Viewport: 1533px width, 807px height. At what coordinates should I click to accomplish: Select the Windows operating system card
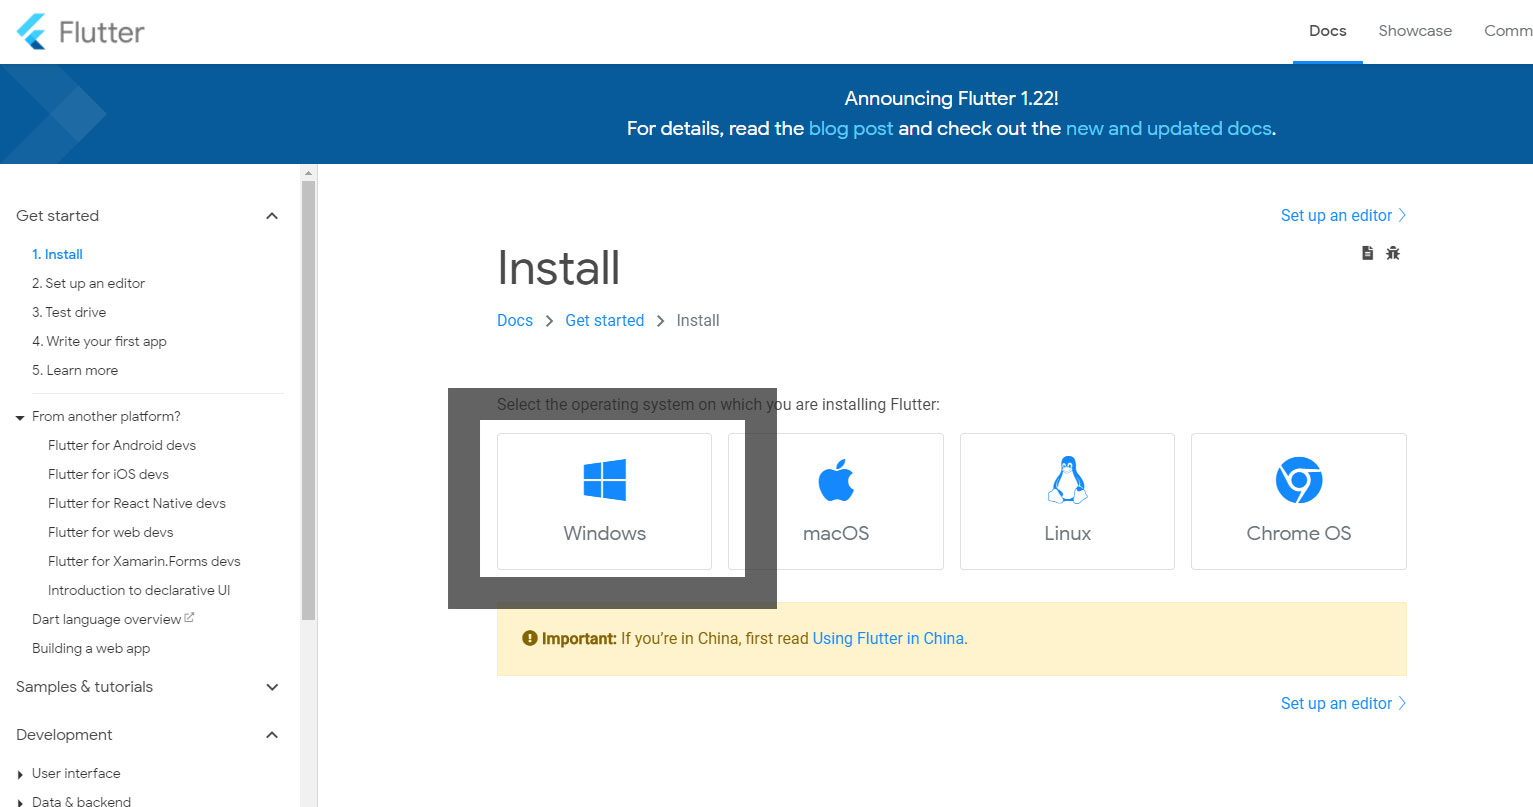click(604, 501)
